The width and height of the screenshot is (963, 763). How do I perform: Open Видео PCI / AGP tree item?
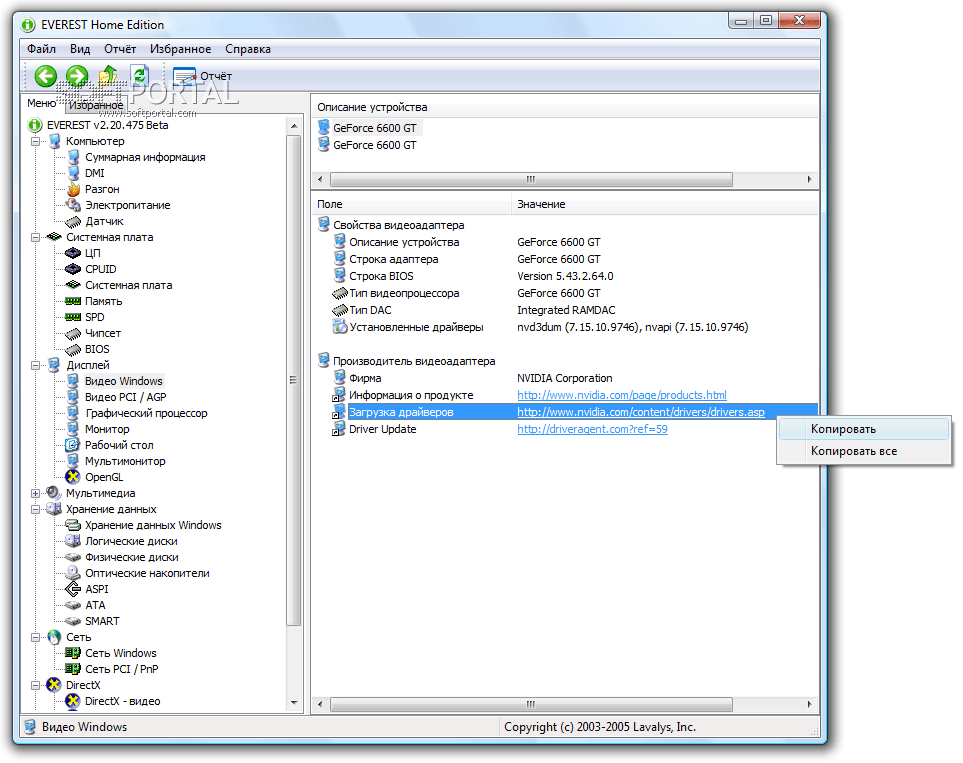[x=125, y=397]
